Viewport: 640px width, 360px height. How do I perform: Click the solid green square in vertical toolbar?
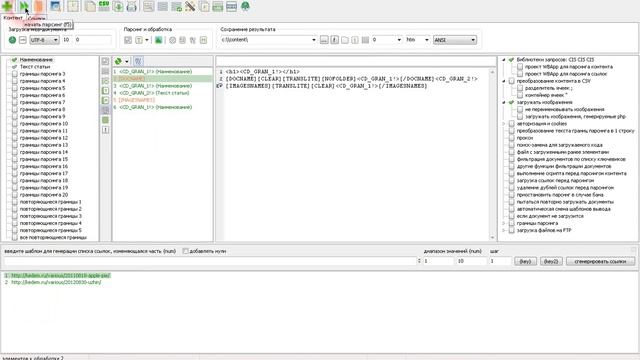point(105,120)
